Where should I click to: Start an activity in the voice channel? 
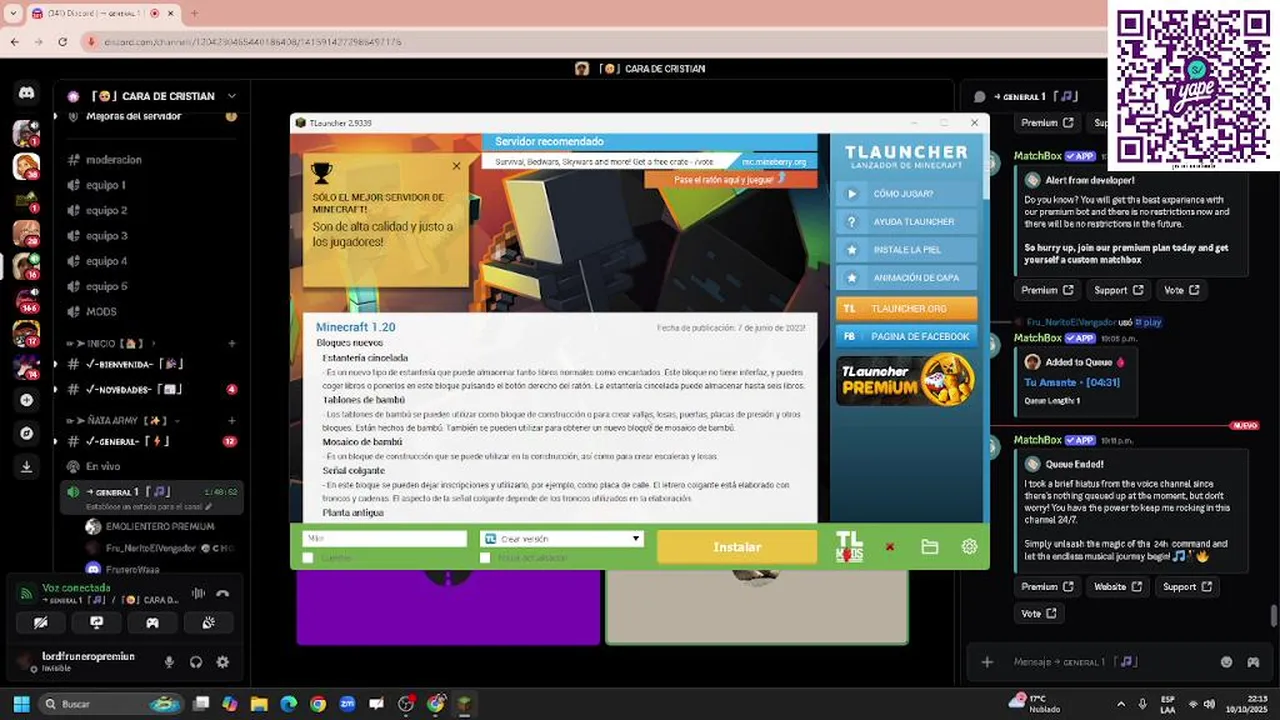(x=152, y=622)
